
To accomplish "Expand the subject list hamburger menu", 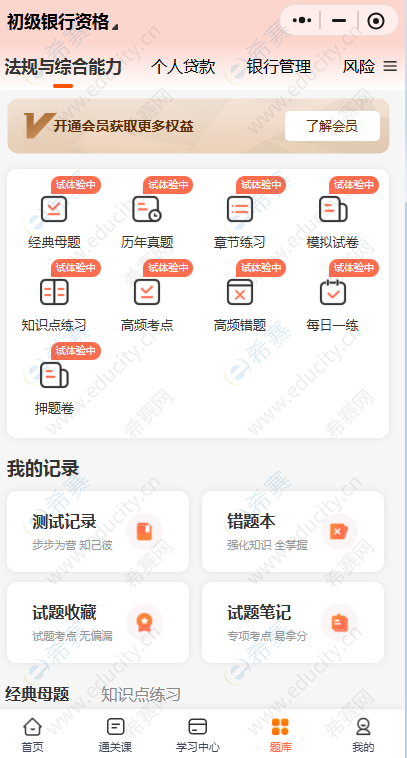I will click(x=390, y=66).
